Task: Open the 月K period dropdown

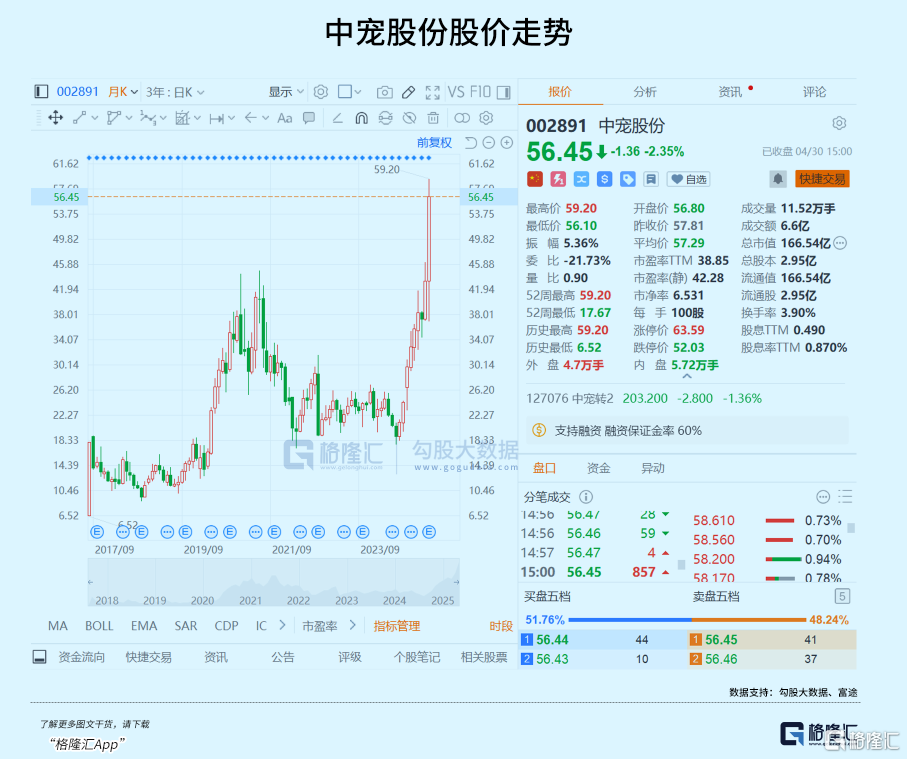Action: (123, 91)
